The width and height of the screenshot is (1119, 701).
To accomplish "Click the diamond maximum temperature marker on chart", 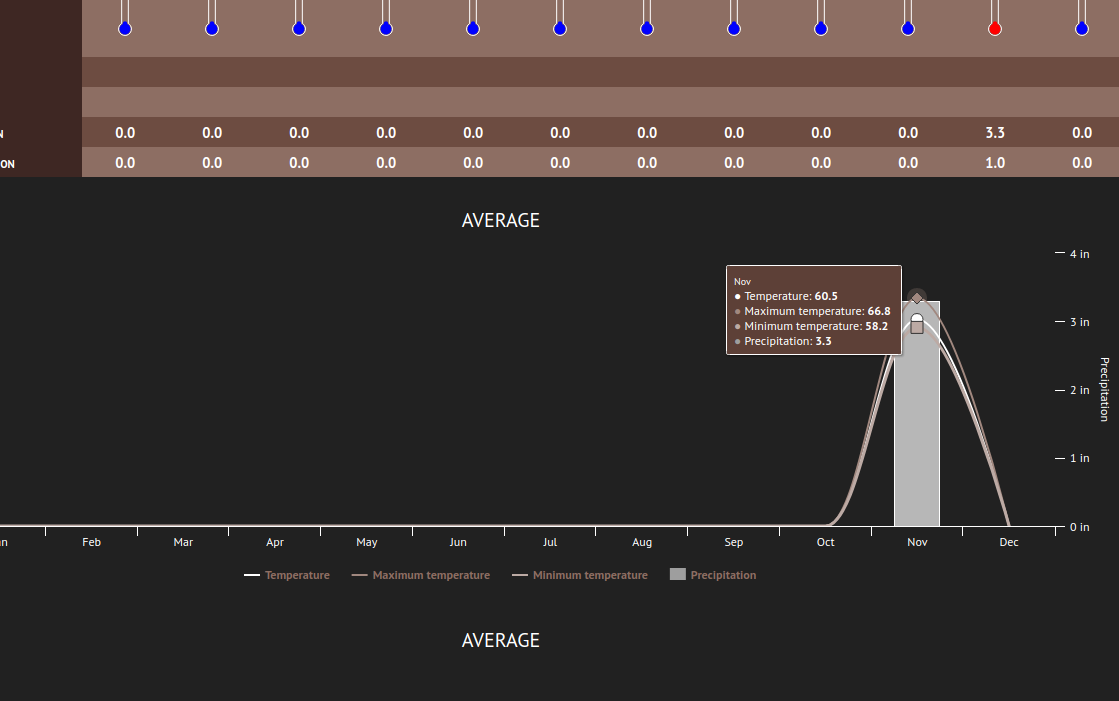I will pos(917,298).
